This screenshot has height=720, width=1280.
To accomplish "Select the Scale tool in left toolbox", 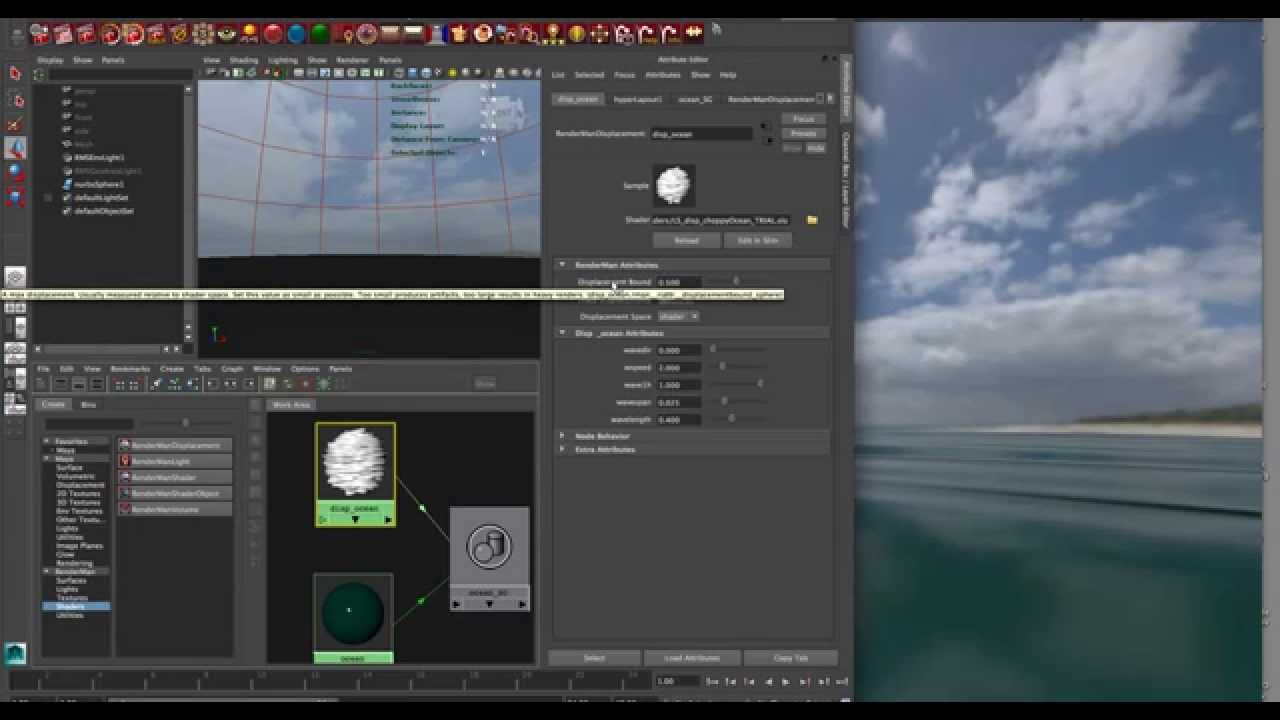I will [15, 196].
